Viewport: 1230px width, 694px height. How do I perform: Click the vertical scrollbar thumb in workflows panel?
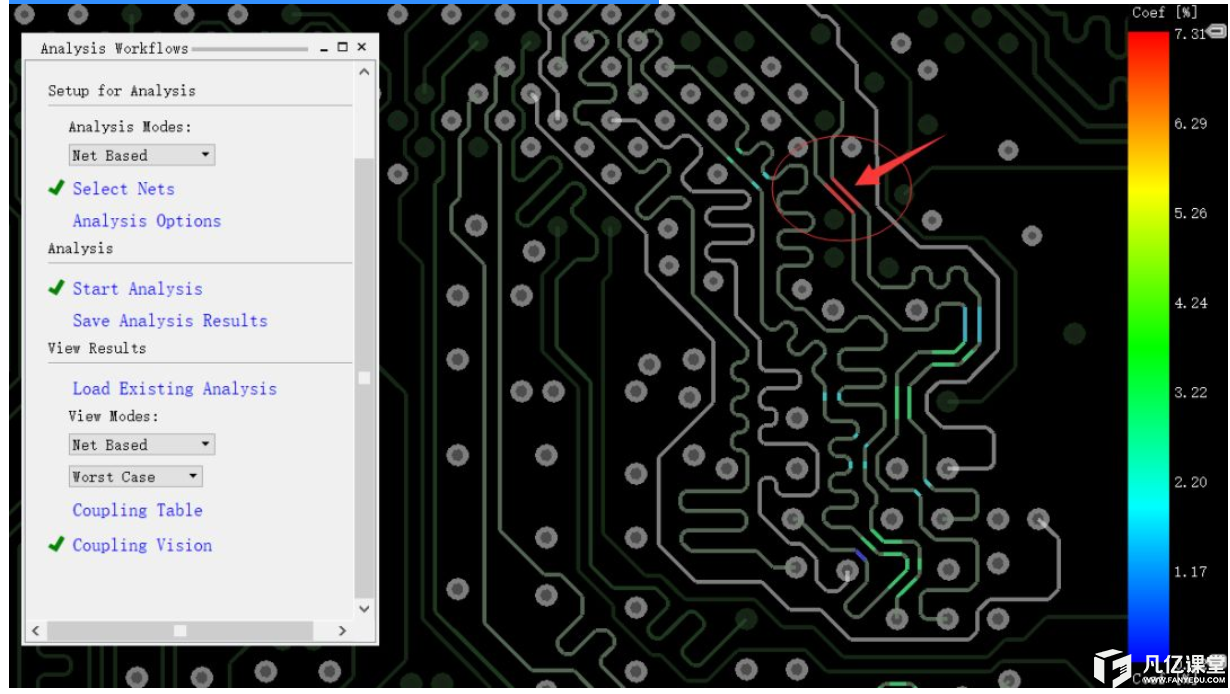click(364, 378)
